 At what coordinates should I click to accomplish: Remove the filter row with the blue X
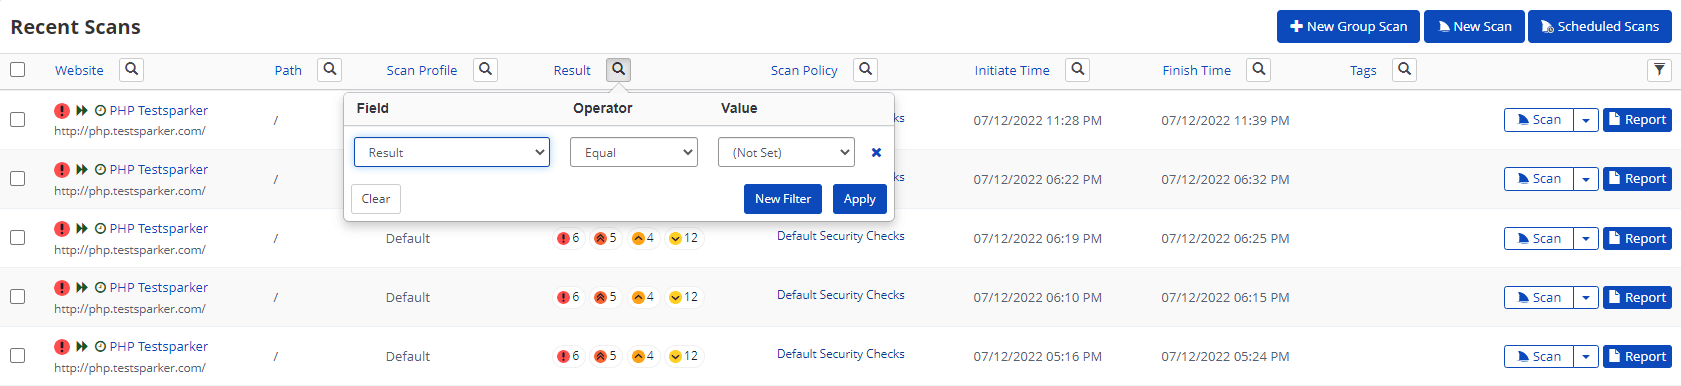coord(876,153)
